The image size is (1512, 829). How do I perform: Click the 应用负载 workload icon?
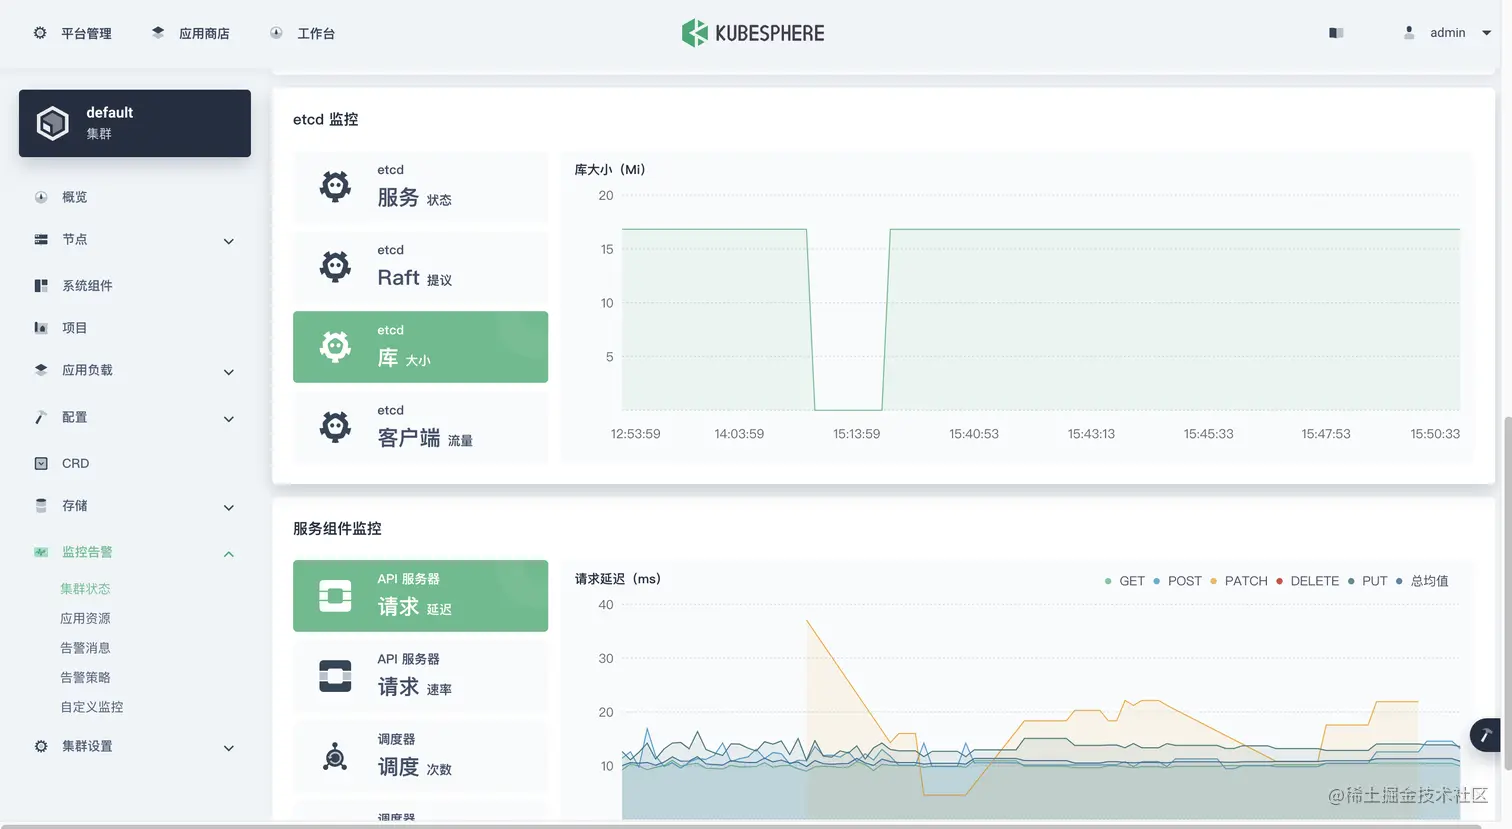pos(41,369)
